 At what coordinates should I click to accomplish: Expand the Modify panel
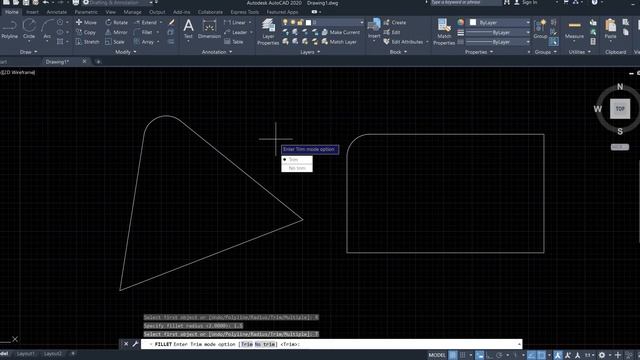point(126,52)
